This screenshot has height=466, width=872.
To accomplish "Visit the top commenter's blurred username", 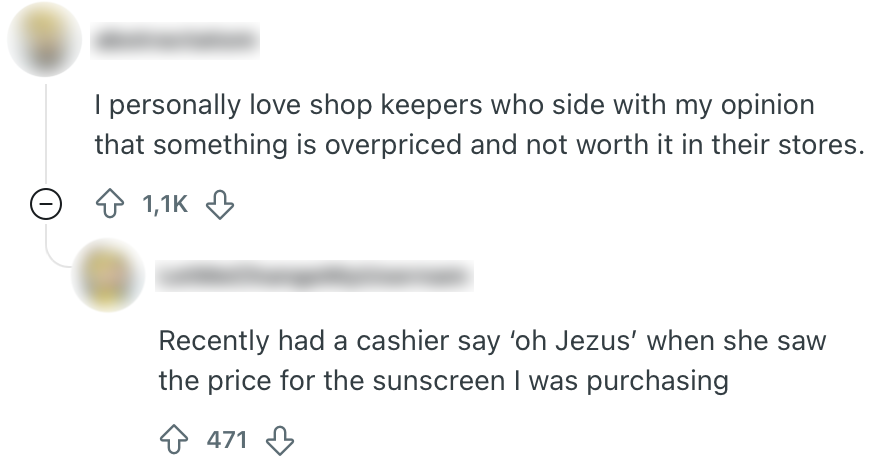I will pos(175,41).
